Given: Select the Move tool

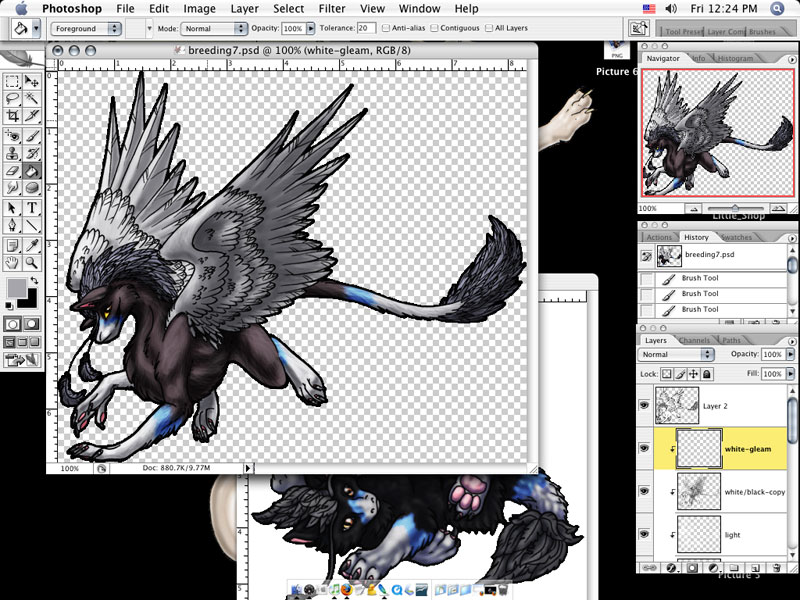Looking at the screenshot, I should pyautogui.click(x=32, y=82).
